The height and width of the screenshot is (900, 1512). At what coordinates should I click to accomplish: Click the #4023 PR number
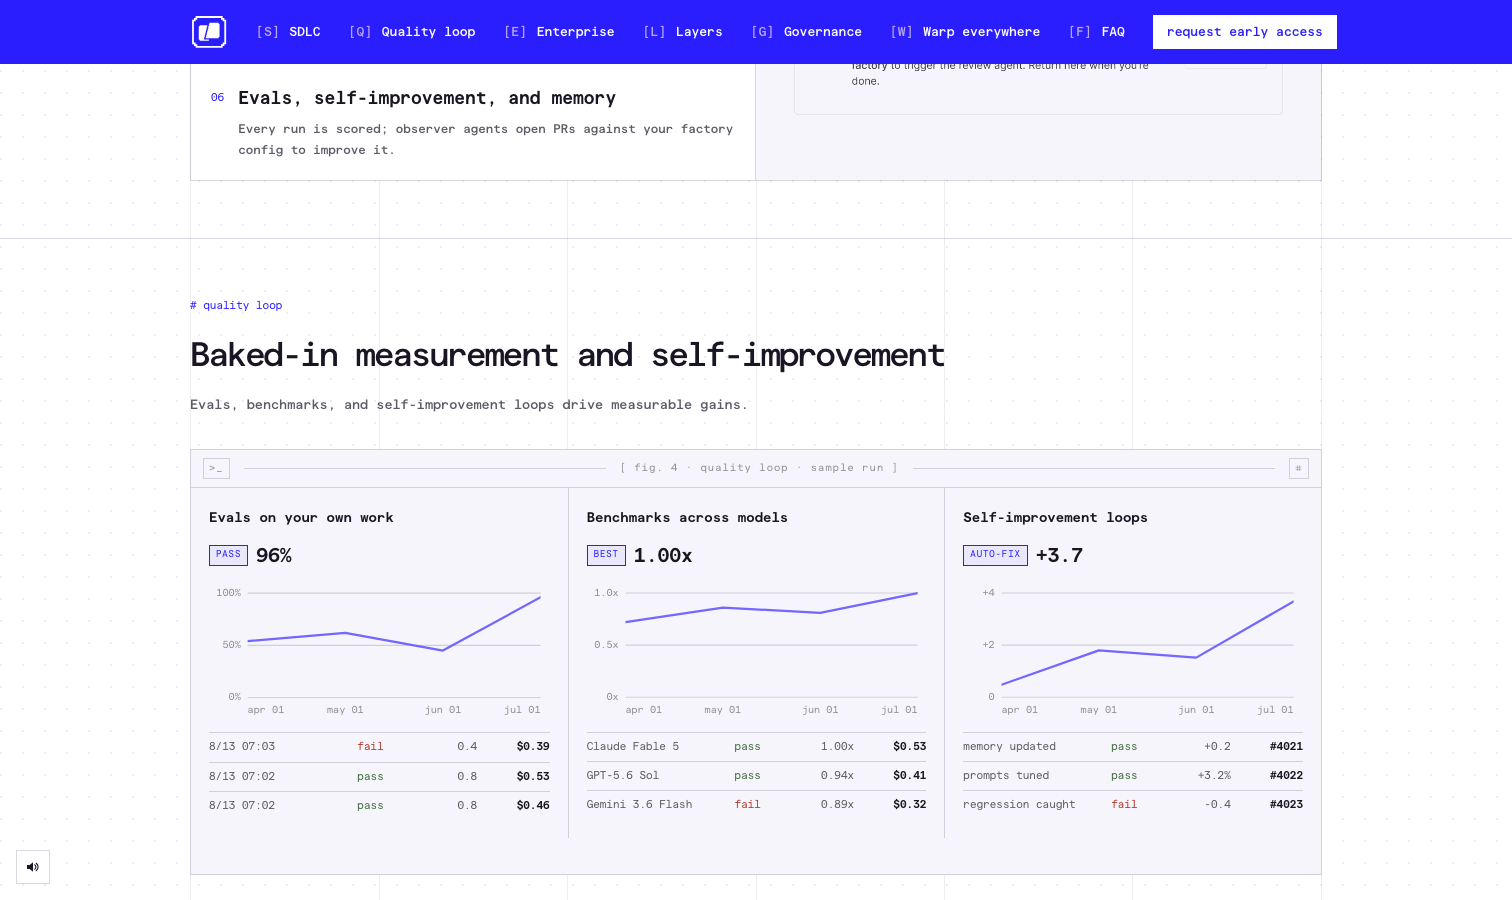[x=1286, y=804]
